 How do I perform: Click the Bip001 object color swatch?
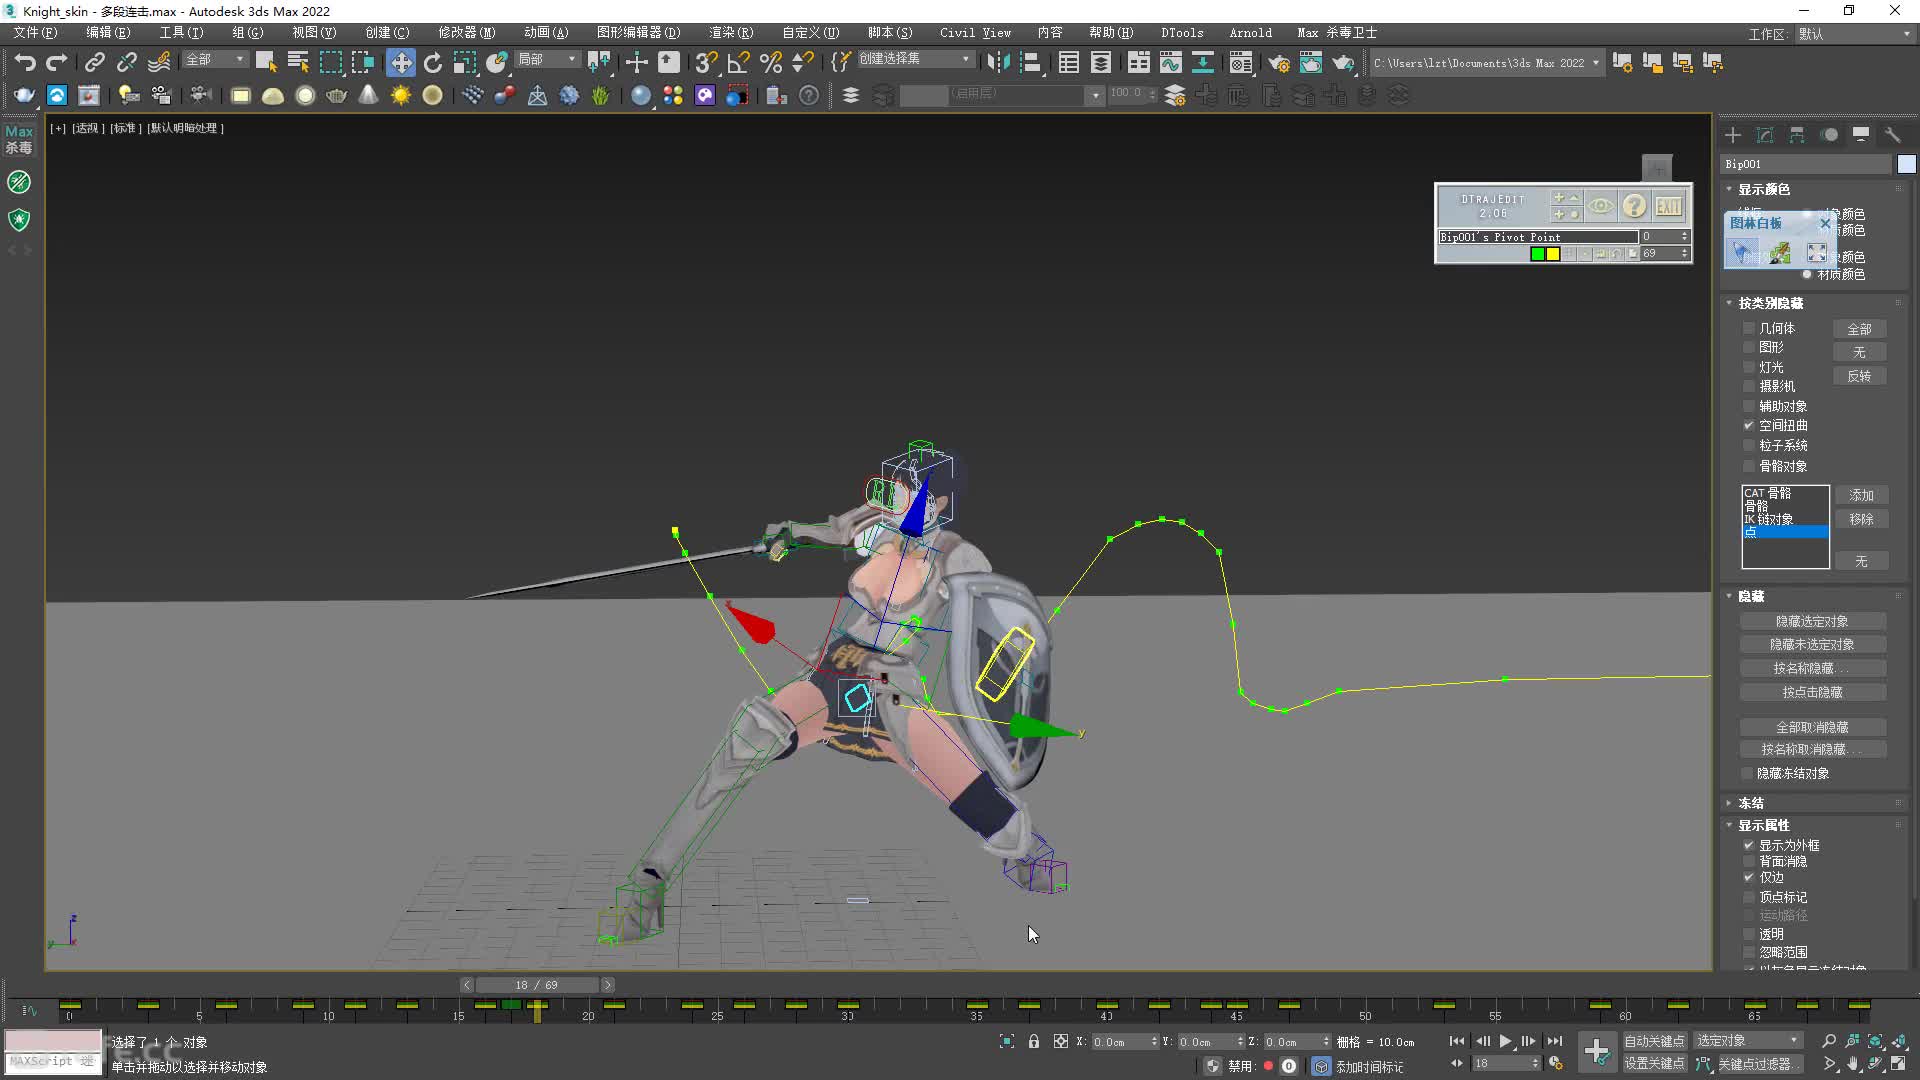pyautogui.click(x=1906, y=164)
